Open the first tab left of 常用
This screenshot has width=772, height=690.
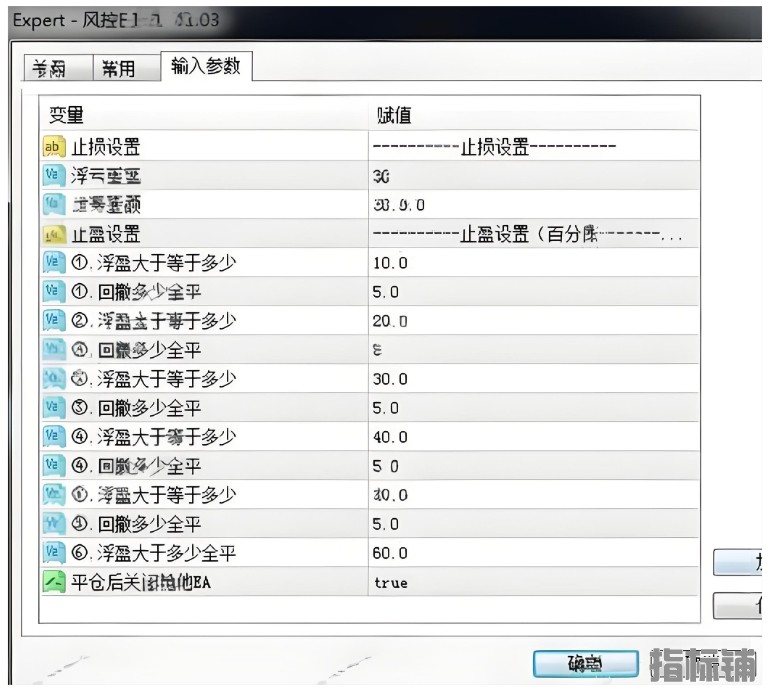pyautogui.click(x=49, y=68)
